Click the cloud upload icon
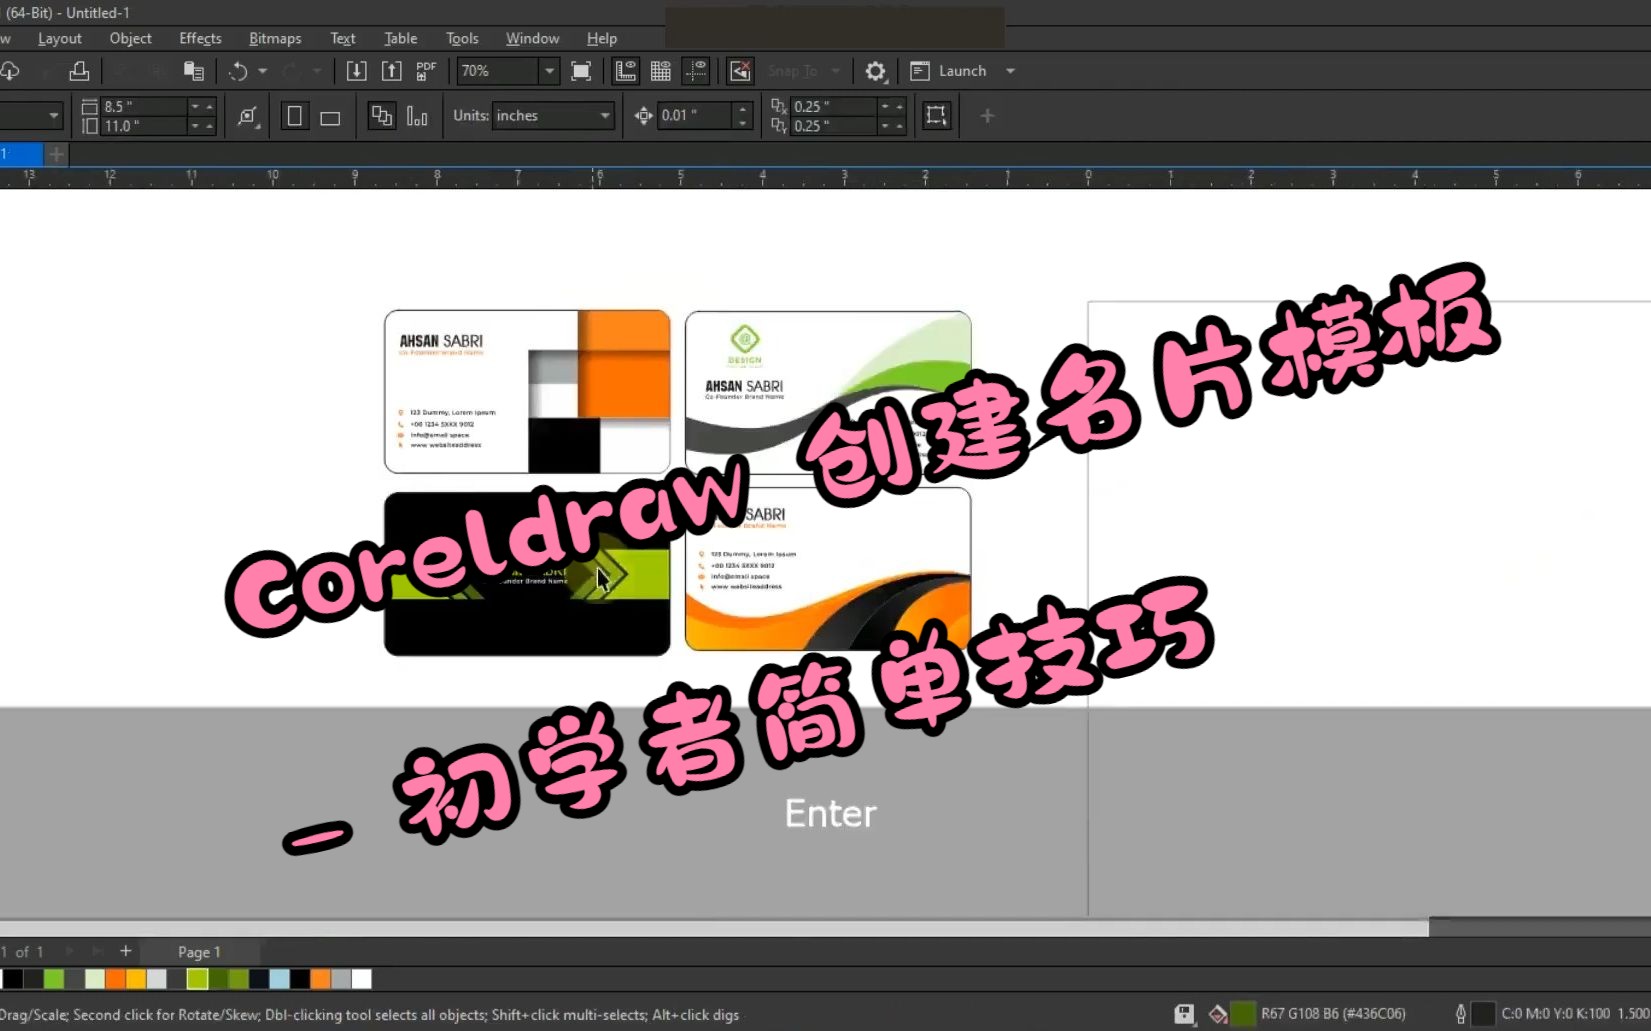 click(10, 71)
